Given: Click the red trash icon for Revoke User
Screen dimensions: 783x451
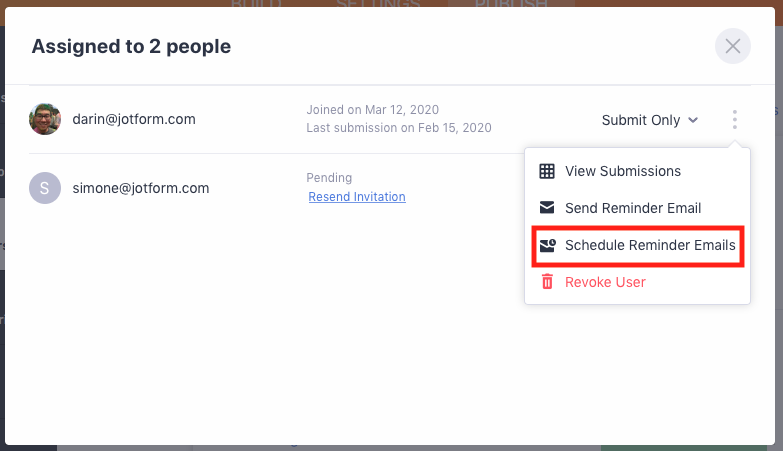Looking at the screenshot, I should tap(547, 282).
